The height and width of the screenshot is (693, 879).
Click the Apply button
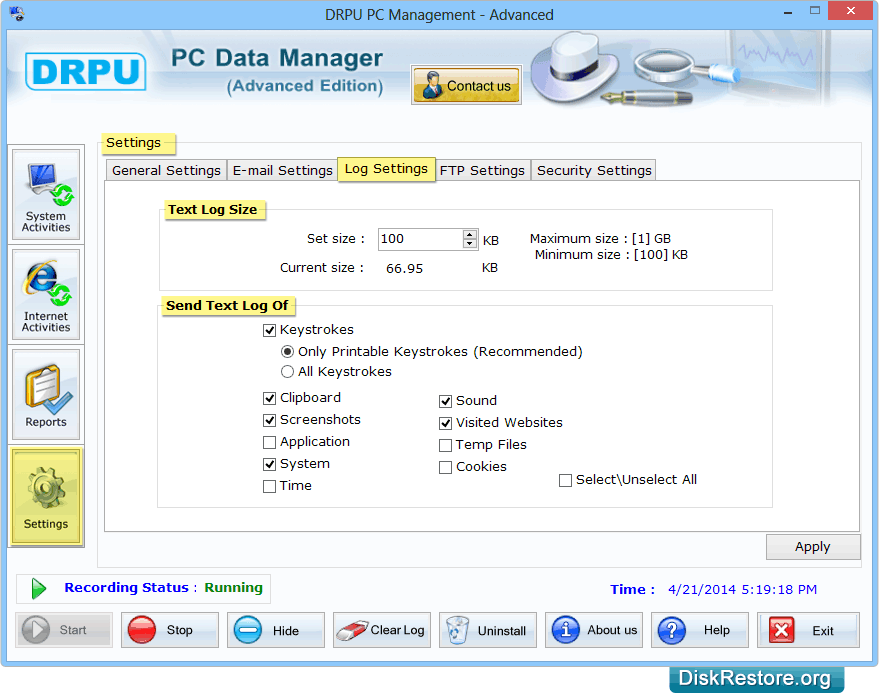click(x=813, y=547)
